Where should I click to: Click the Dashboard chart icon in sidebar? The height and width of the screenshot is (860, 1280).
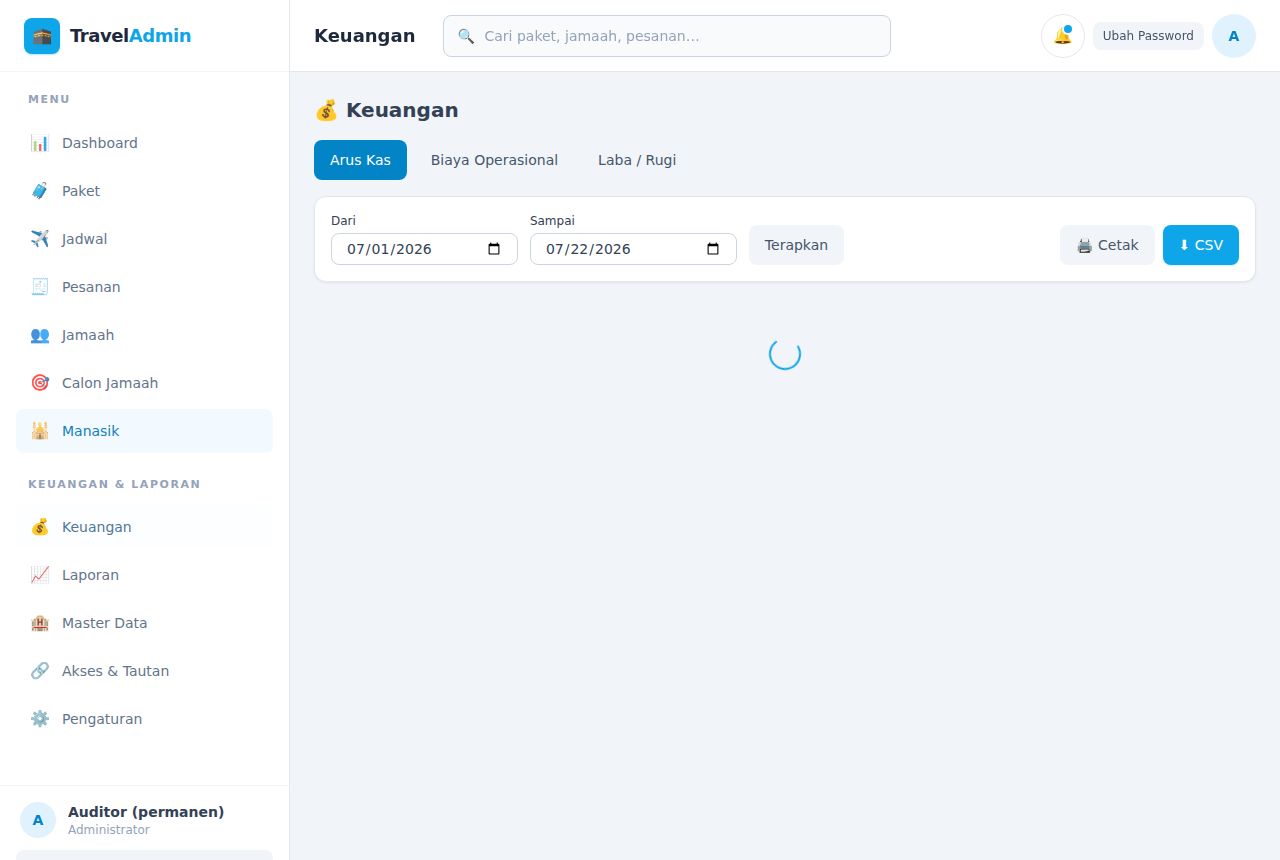click(x=40, y=143)
